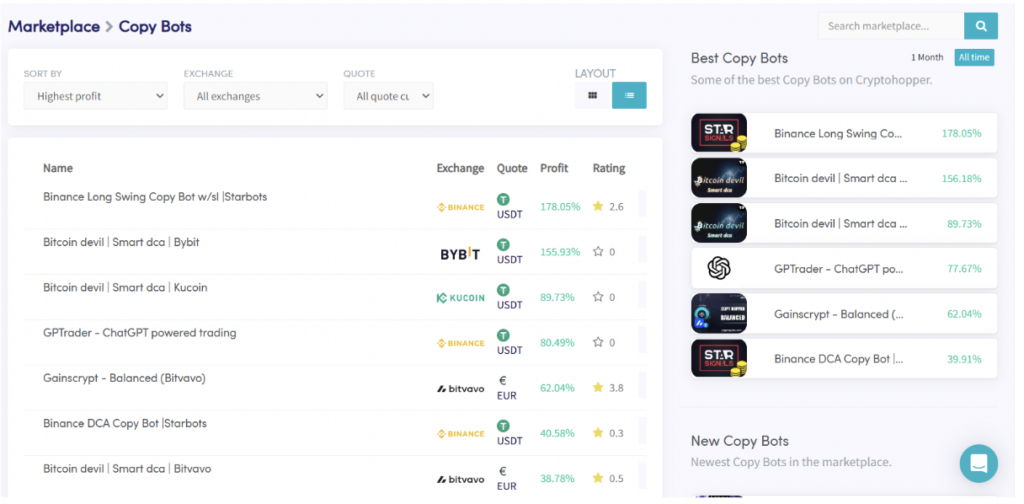Click Binance logo in GPTrader row
The image size is (1024, 504).
pyautogui.click(x=460, y=343)
